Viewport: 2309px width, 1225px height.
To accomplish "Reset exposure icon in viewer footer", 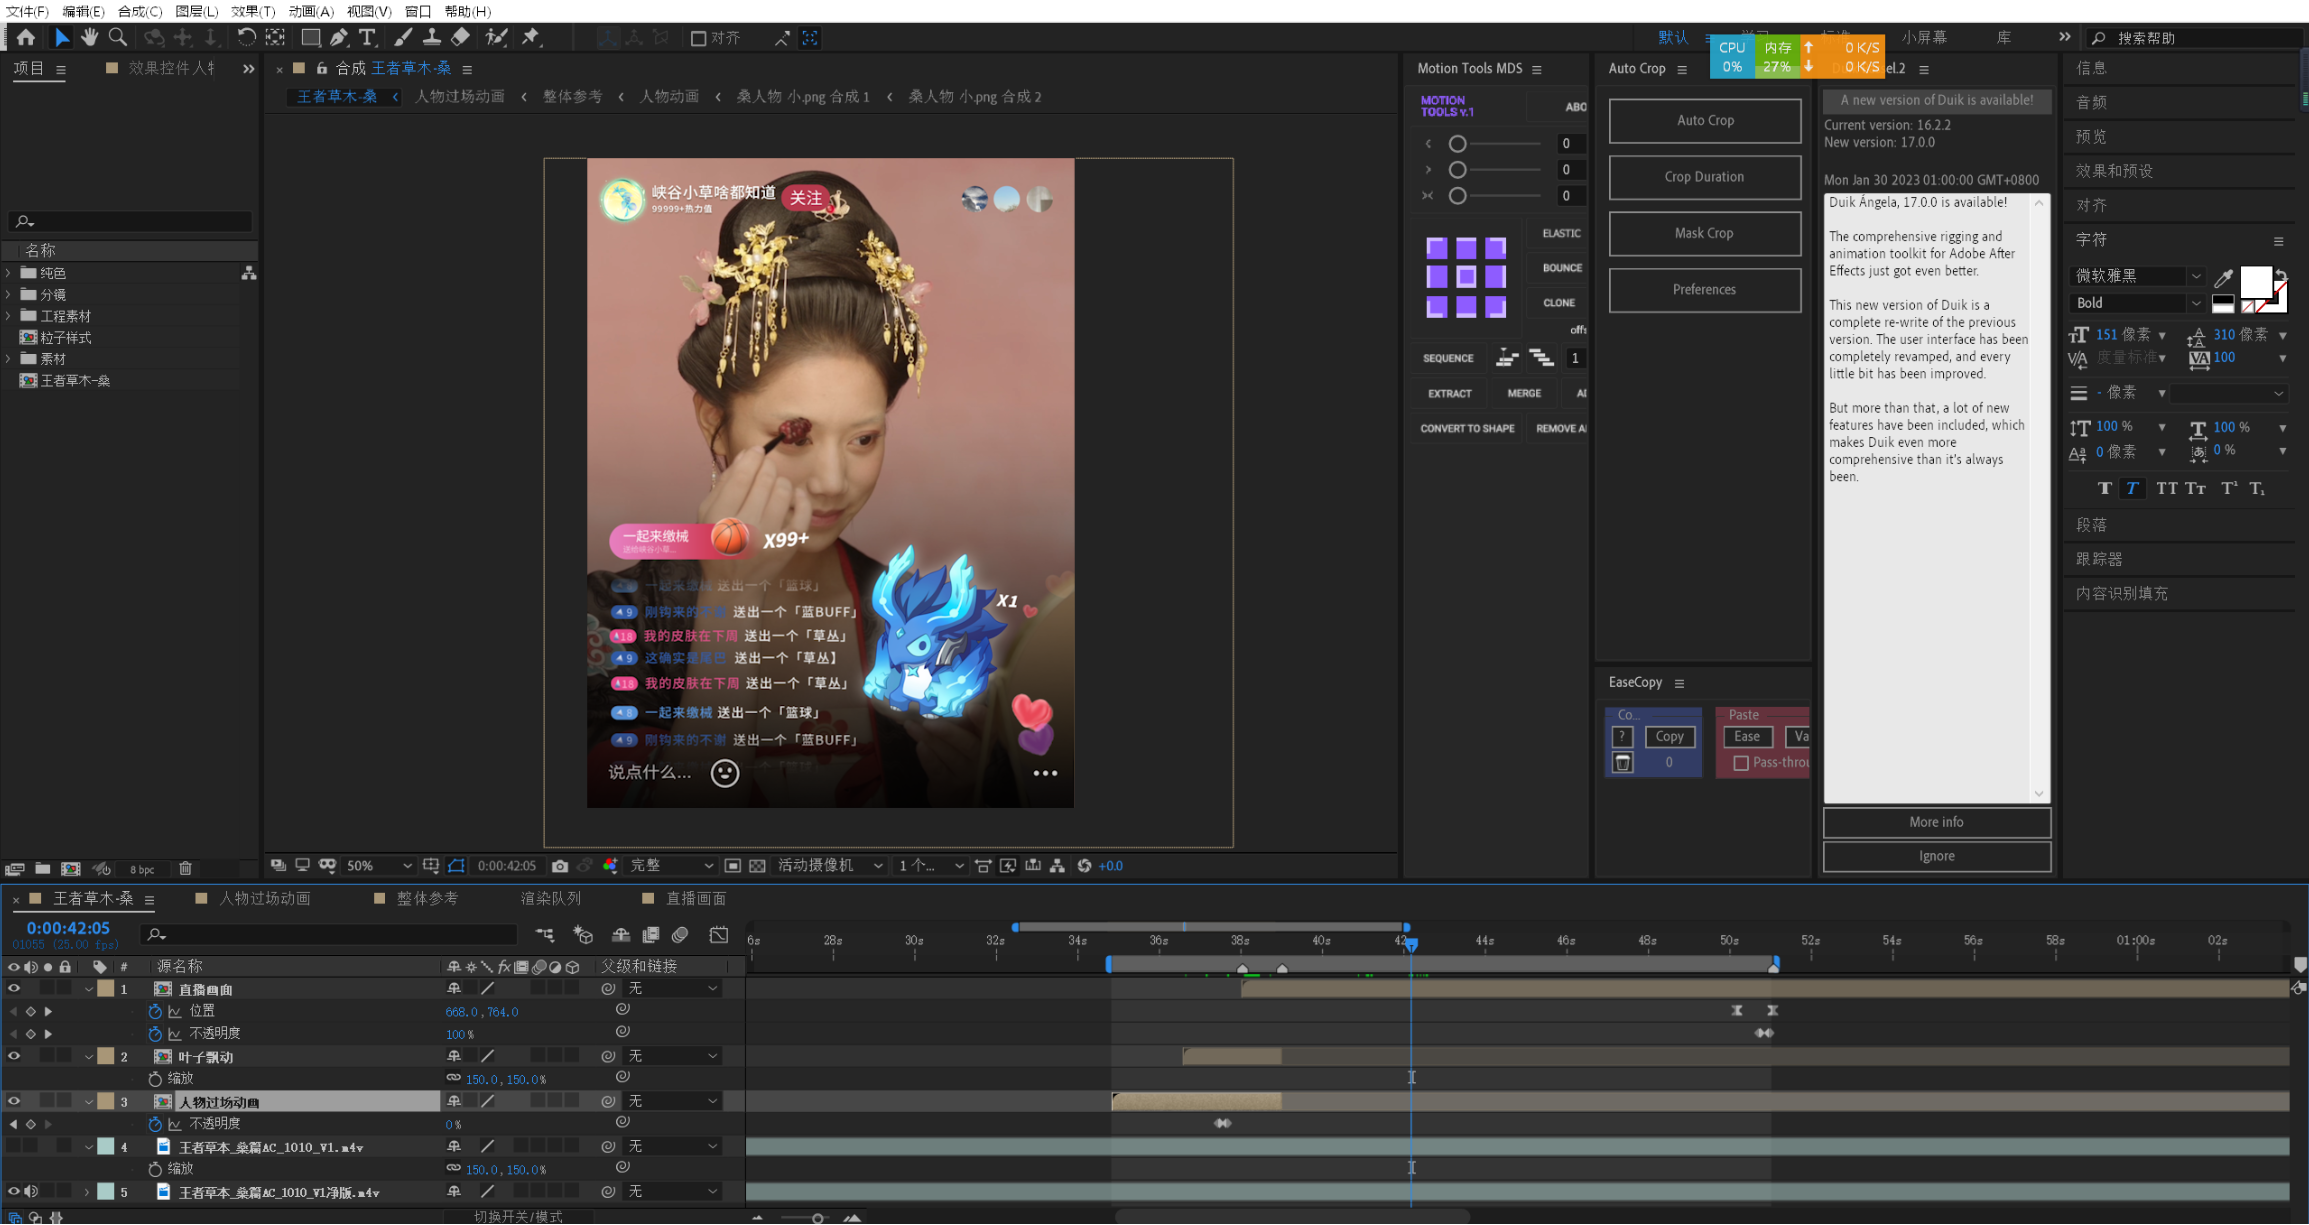I will pos(1084,866).
